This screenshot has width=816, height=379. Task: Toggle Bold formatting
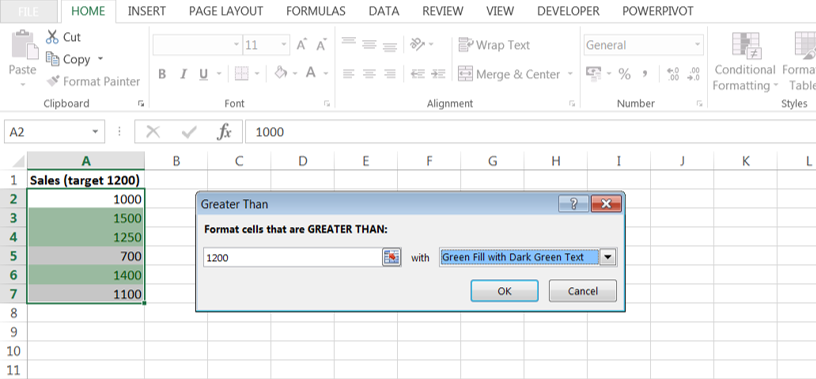pyautogui.click(x=162, y=74)
